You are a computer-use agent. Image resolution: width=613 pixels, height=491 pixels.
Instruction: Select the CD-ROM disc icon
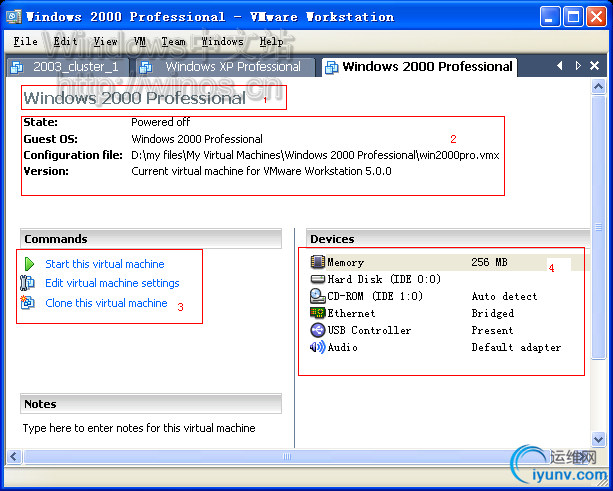coord(317,296)
